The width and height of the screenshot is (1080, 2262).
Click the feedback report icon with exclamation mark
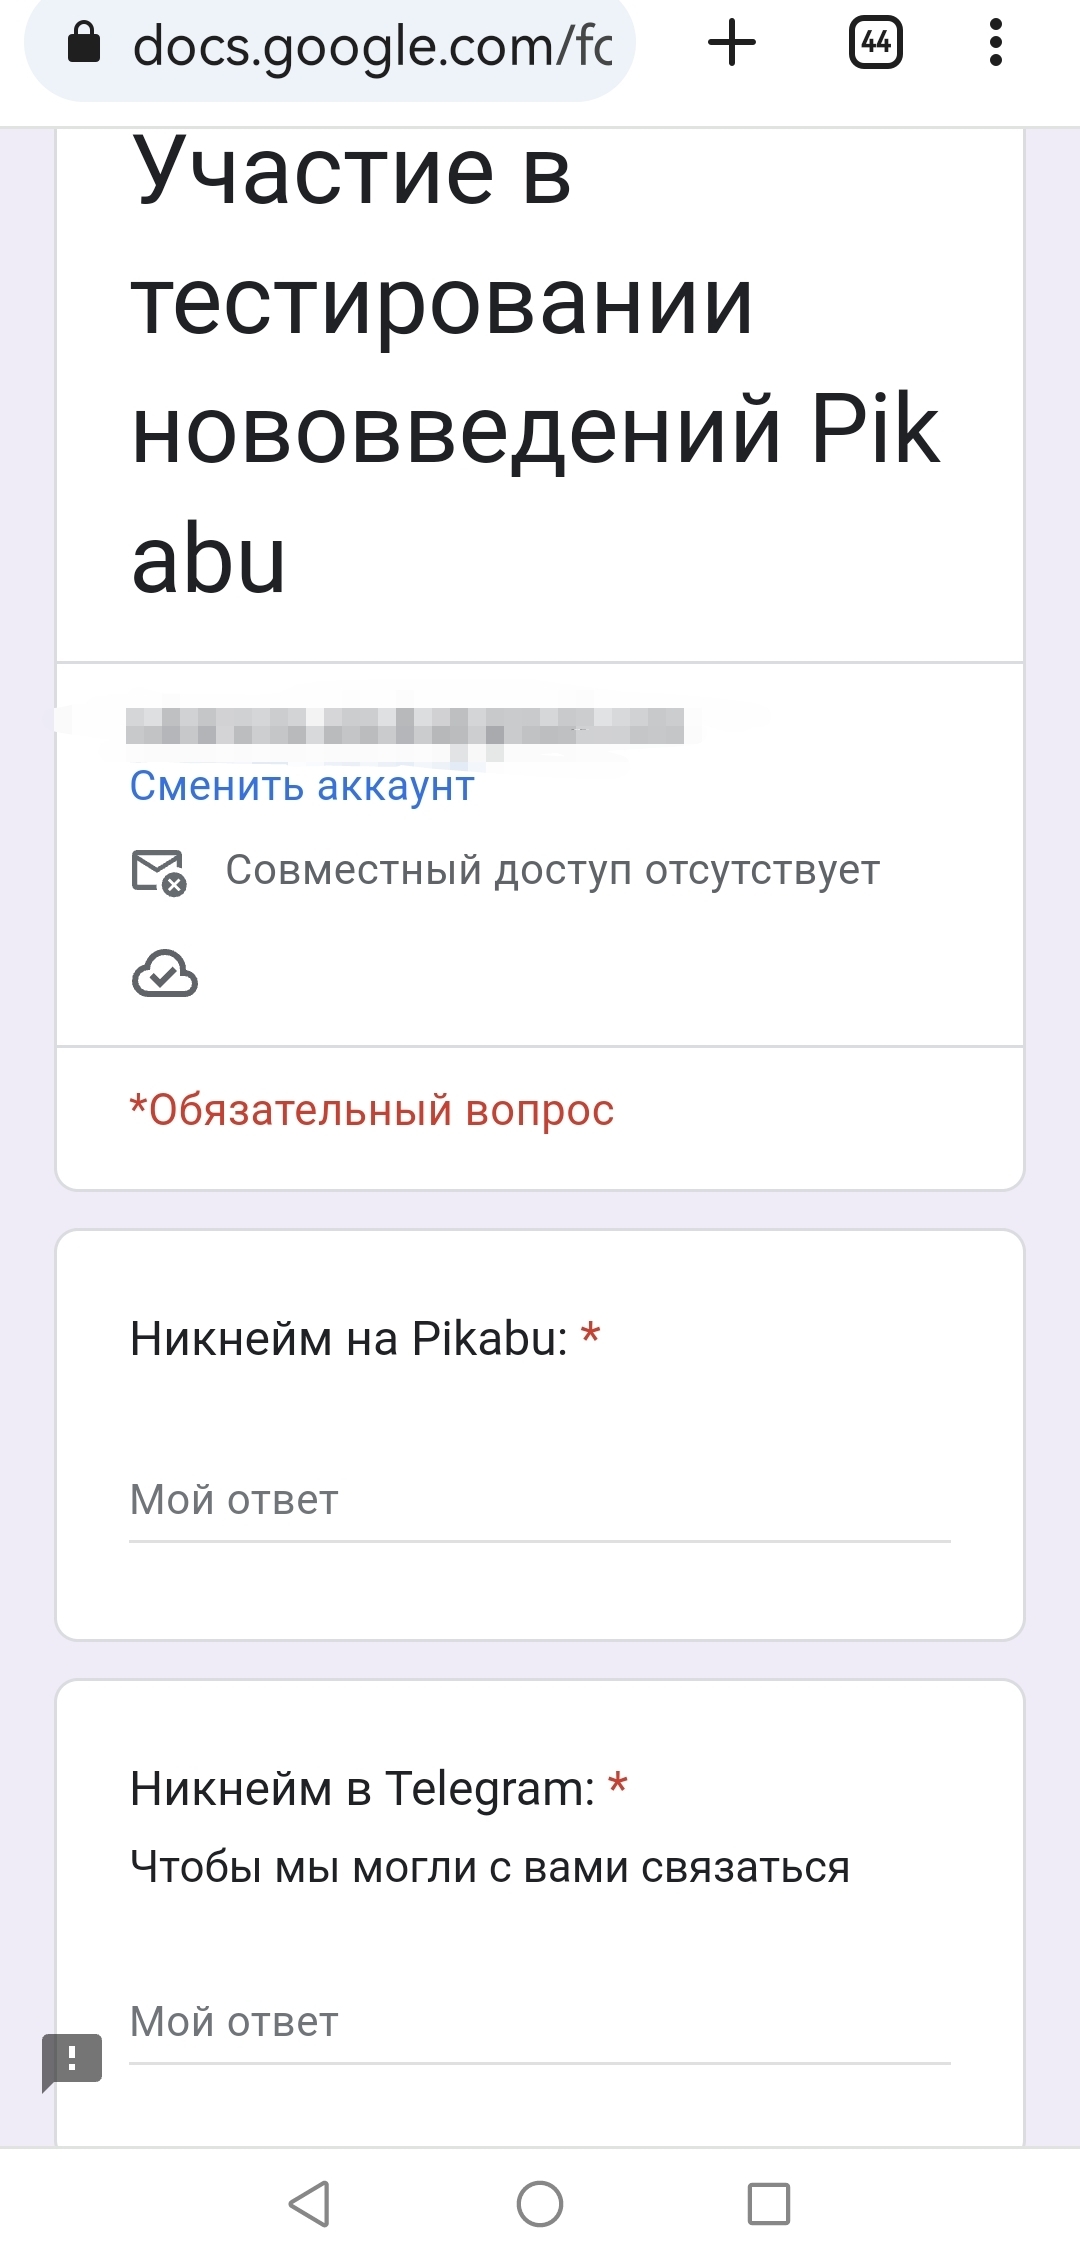(x=72, y=2060)
